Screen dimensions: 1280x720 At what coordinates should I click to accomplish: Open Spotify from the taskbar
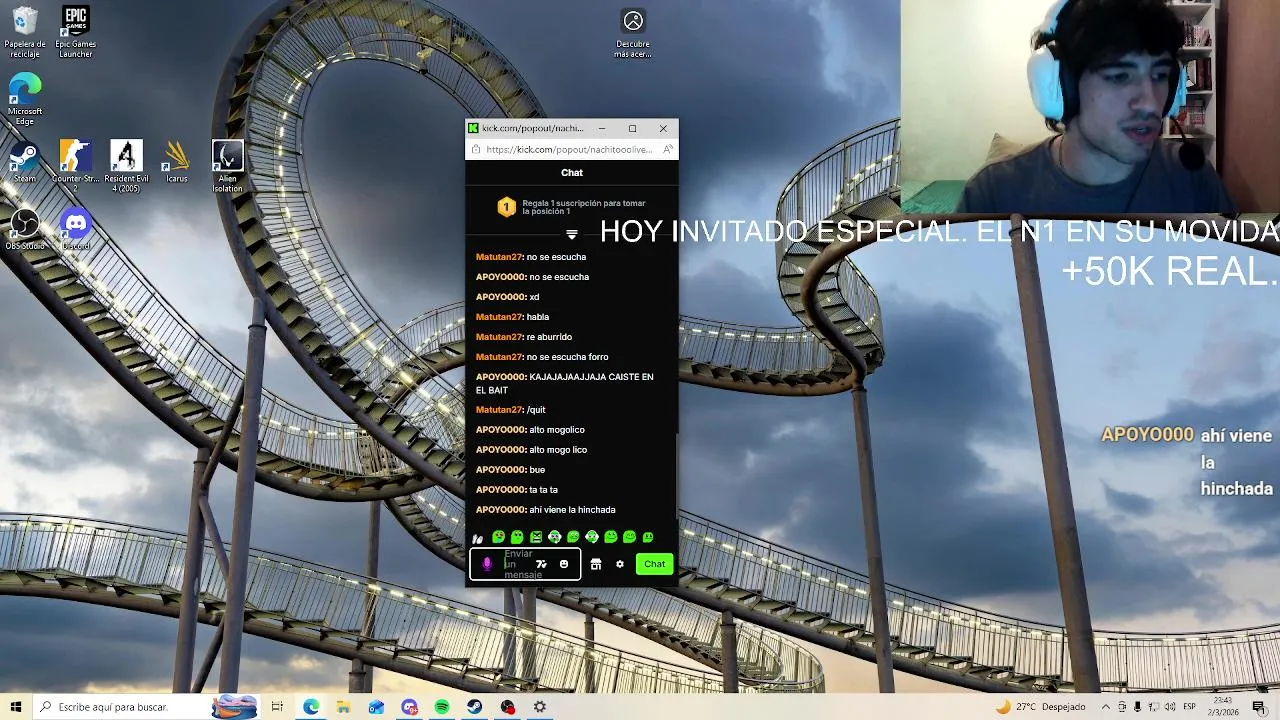tap(442, 707)
